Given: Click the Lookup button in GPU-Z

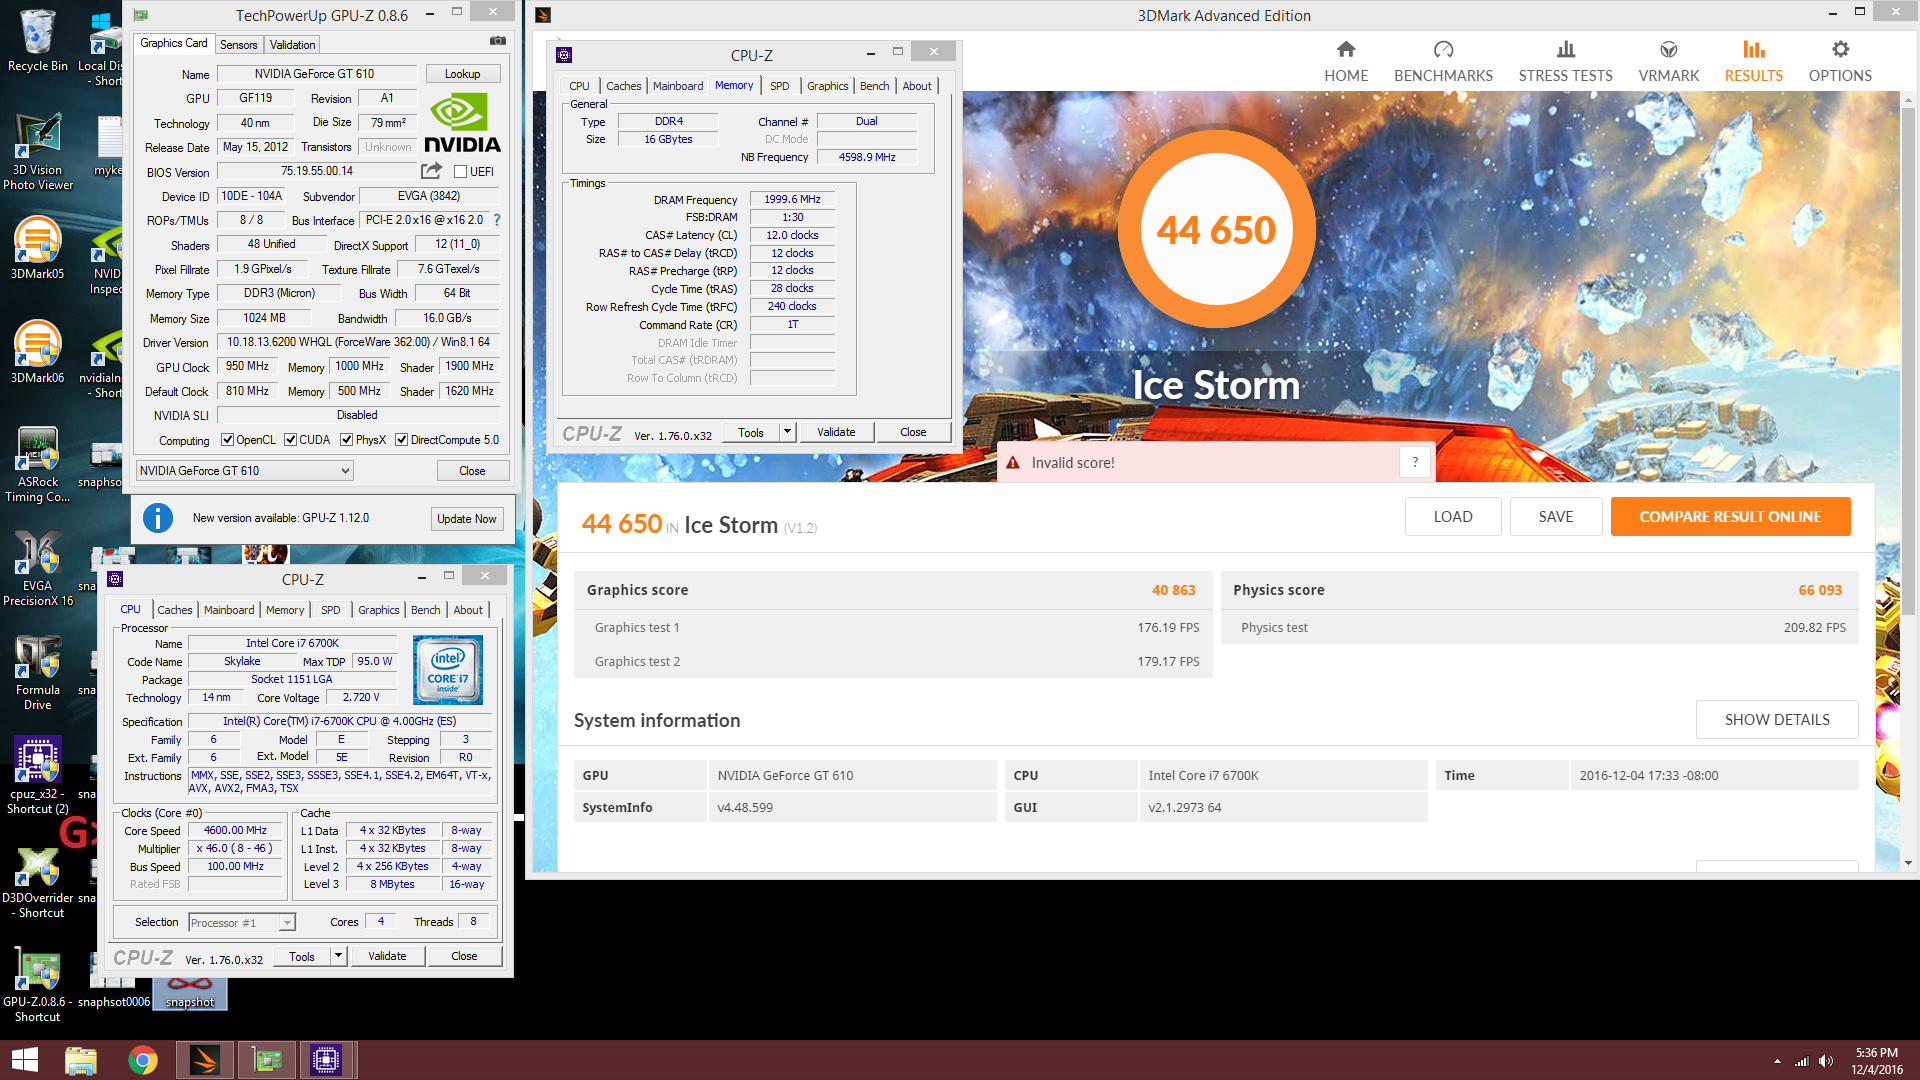Looking at the screenshot, I should tap(462, 74).
